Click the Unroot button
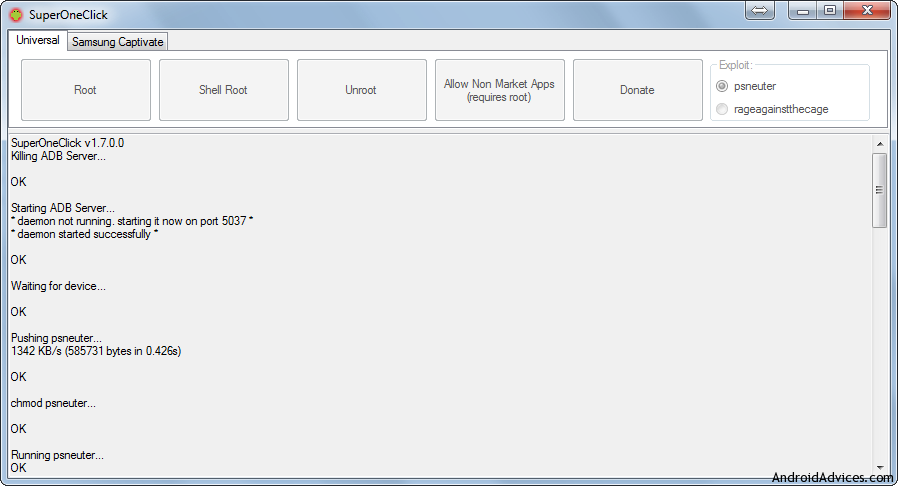This screenshot has width=898, height=486. coord(362,90)
